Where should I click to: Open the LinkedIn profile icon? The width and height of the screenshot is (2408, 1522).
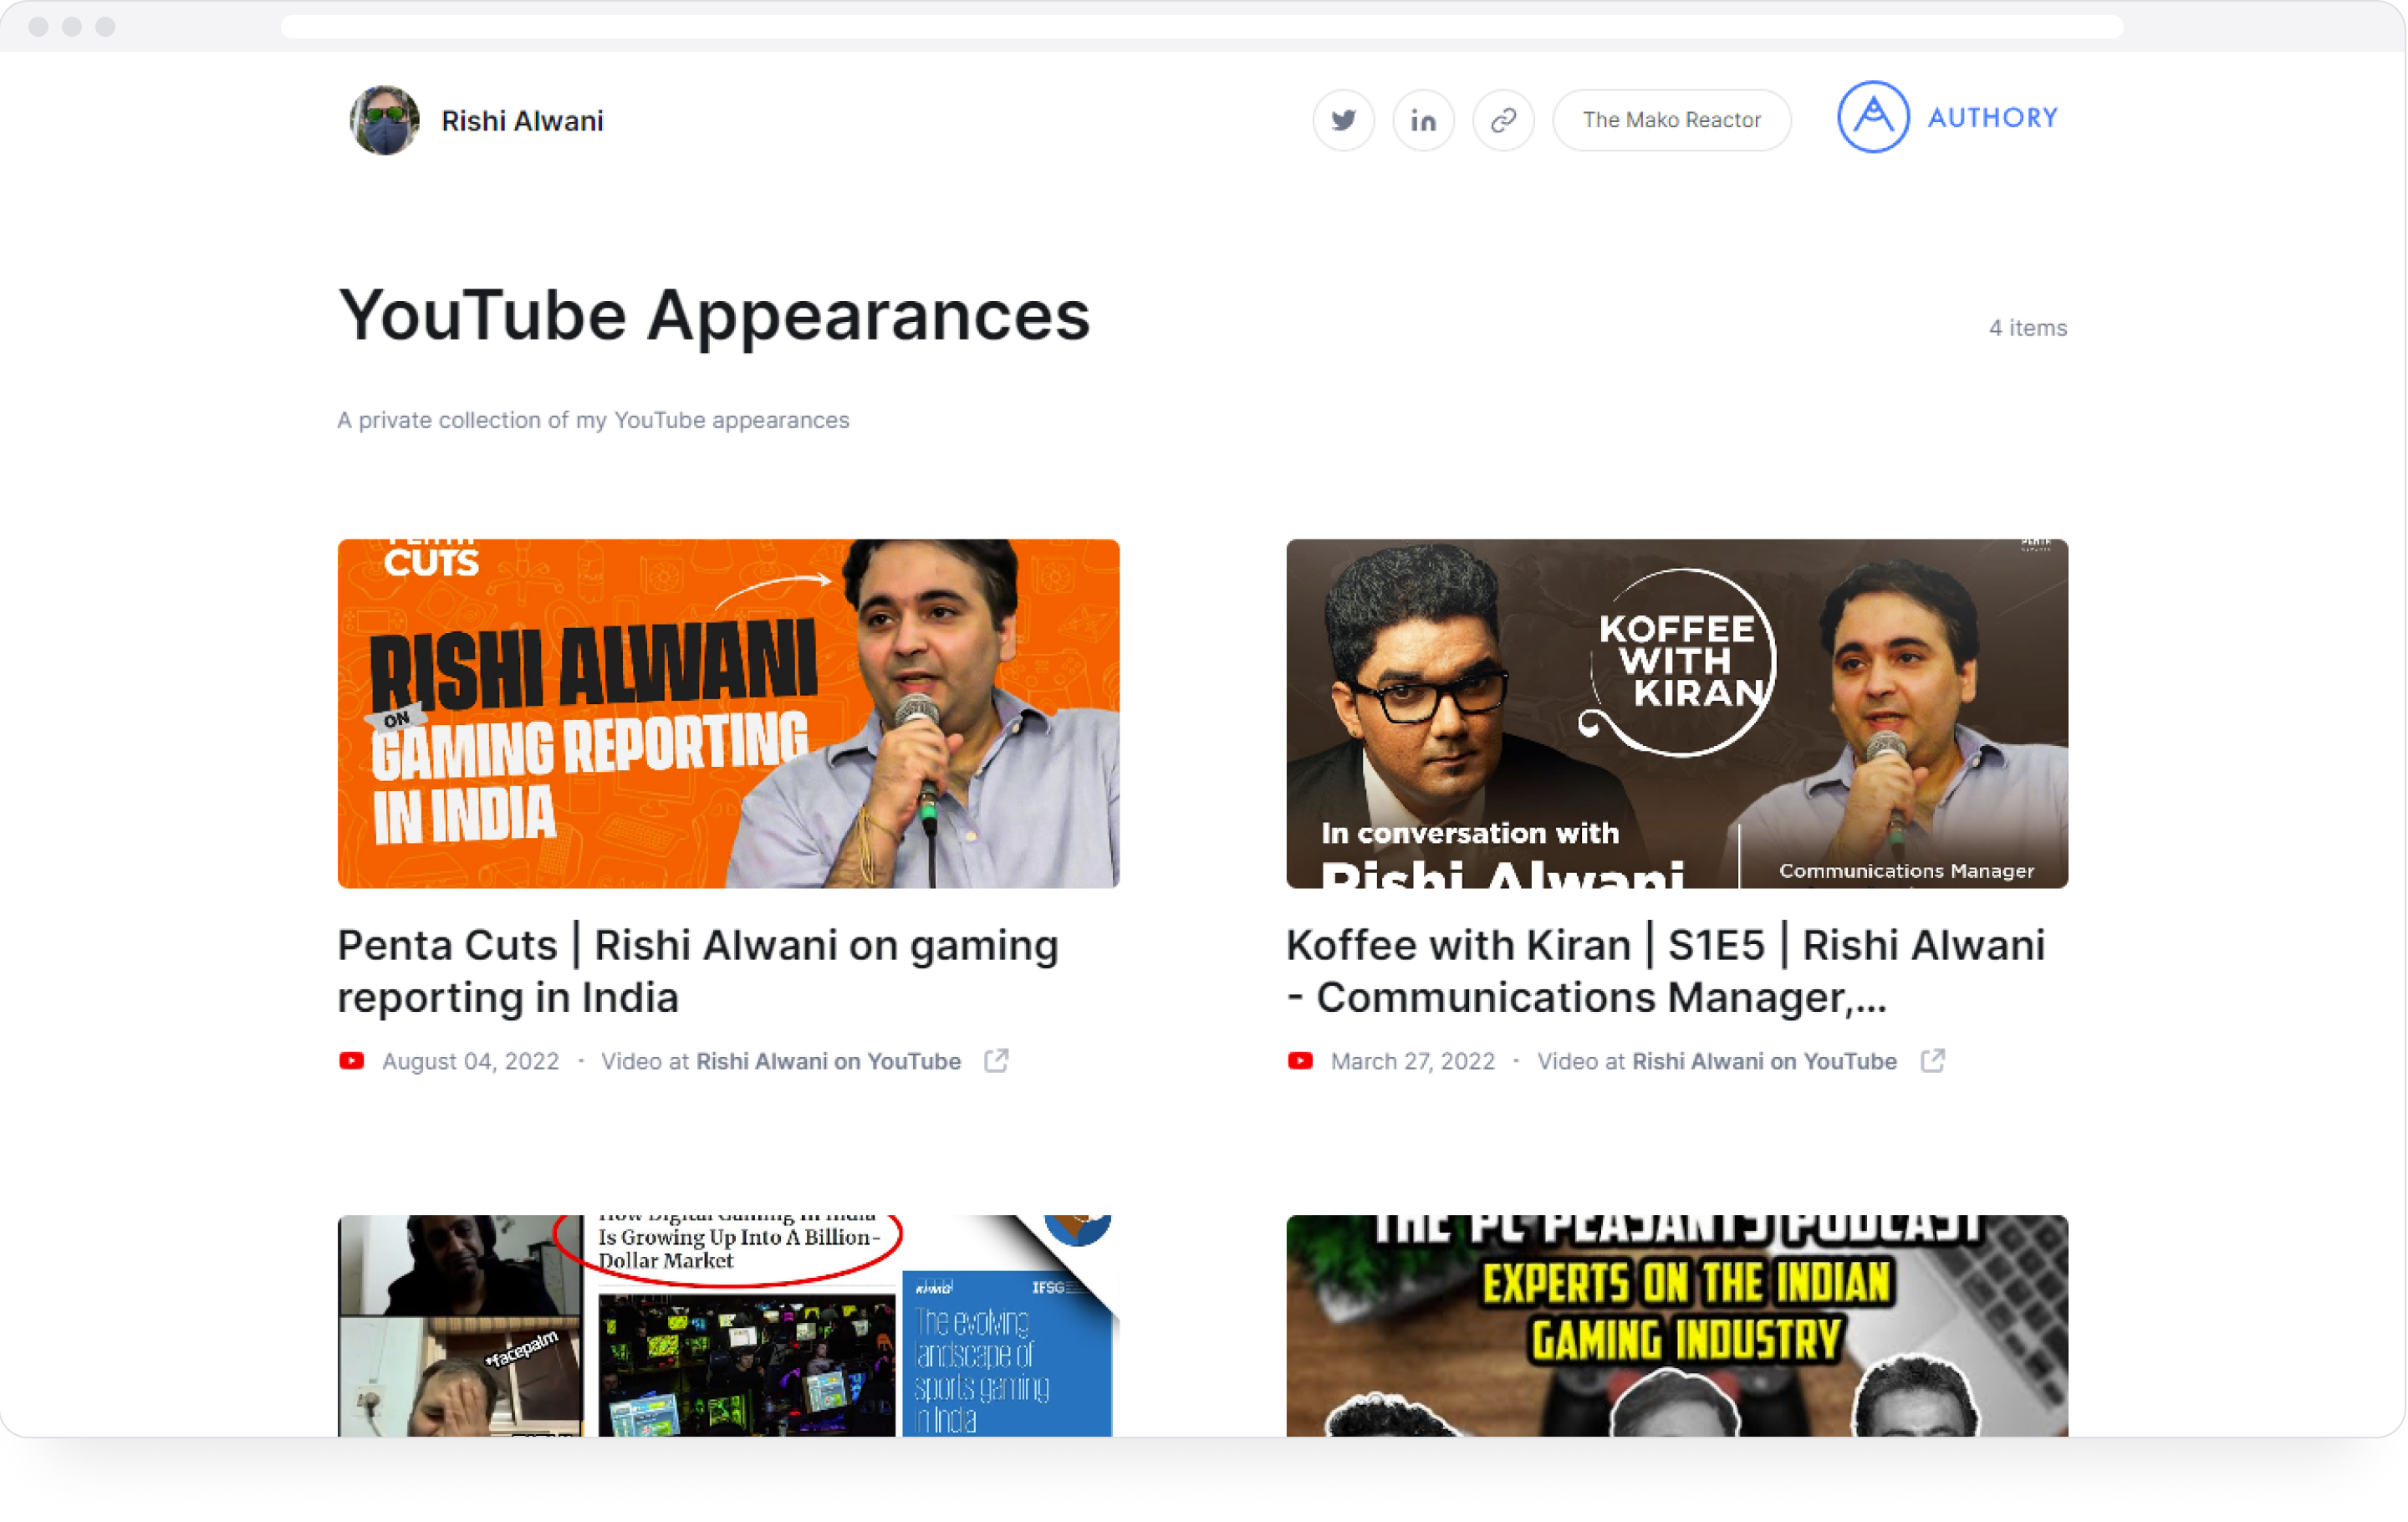click(1423, 120)
